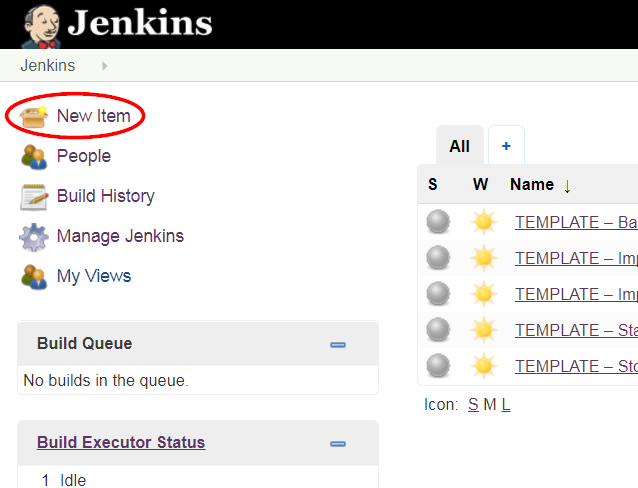The width and height of the screenshot is (638, 488).
Task: Click the Manage Jenkins gear icon
Action: pyautogui.click(x=34, y=237)
